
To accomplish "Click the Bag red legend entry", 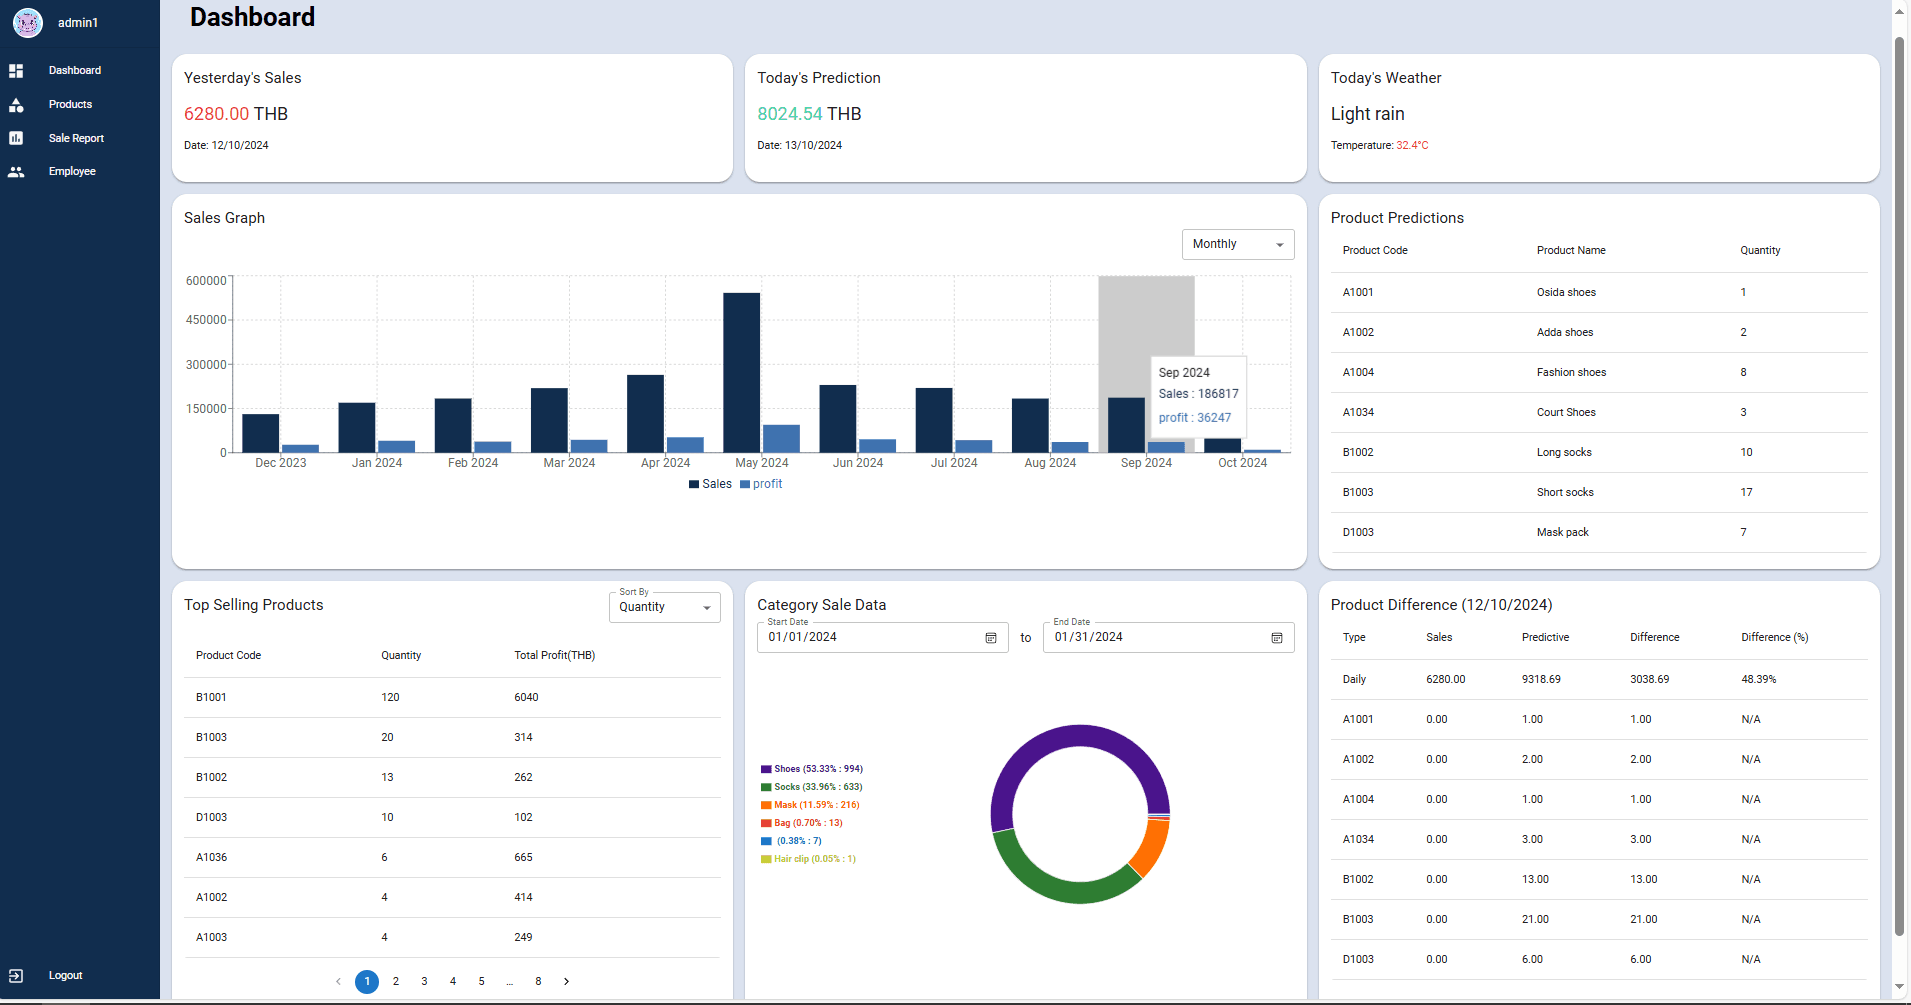I will click(802, 824).
